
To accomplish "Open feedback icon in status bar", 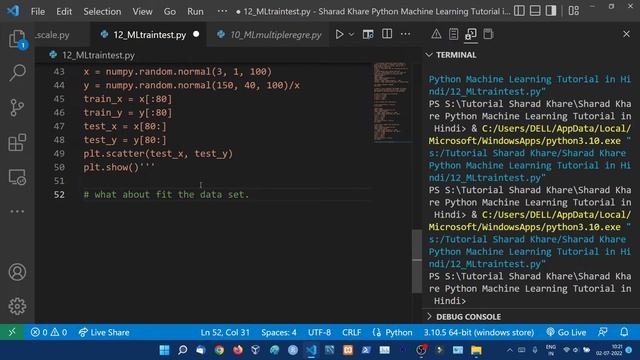I will (x=603, y=332).
